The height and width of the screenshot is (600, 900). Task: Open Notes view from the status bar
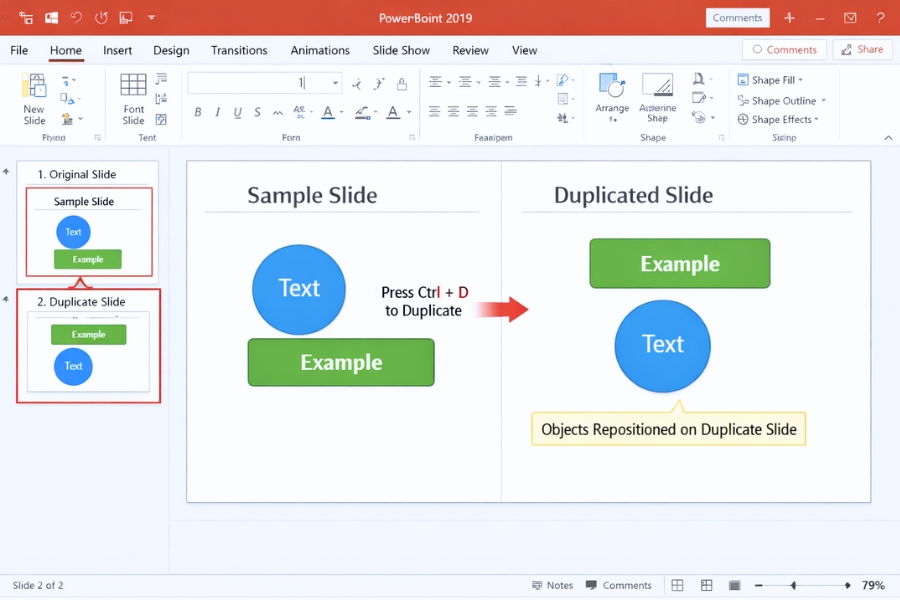553,585
